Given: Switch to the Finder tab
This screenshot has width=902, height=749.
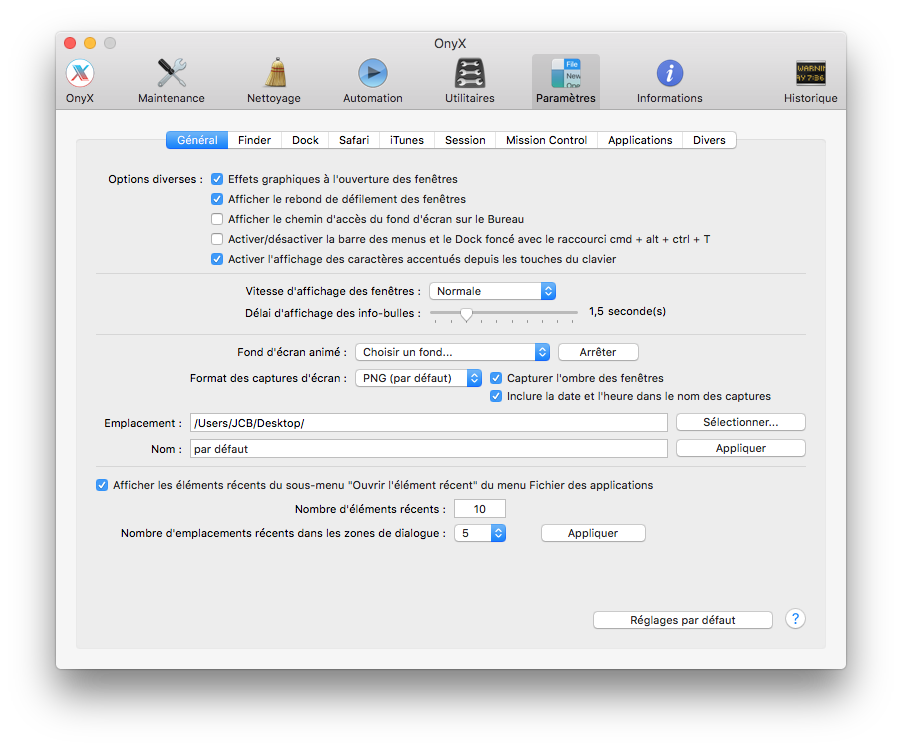Looking at the screenshot, I should (x=254, y=140).
